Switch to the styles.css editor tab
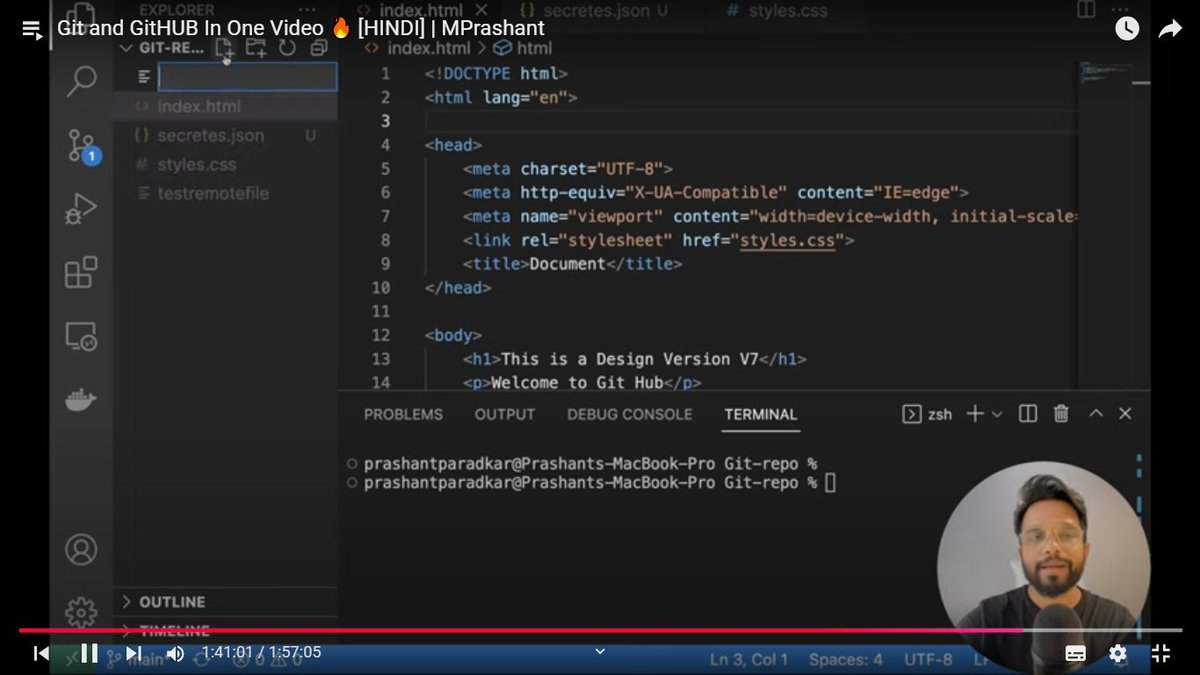 tap(777, 11)
